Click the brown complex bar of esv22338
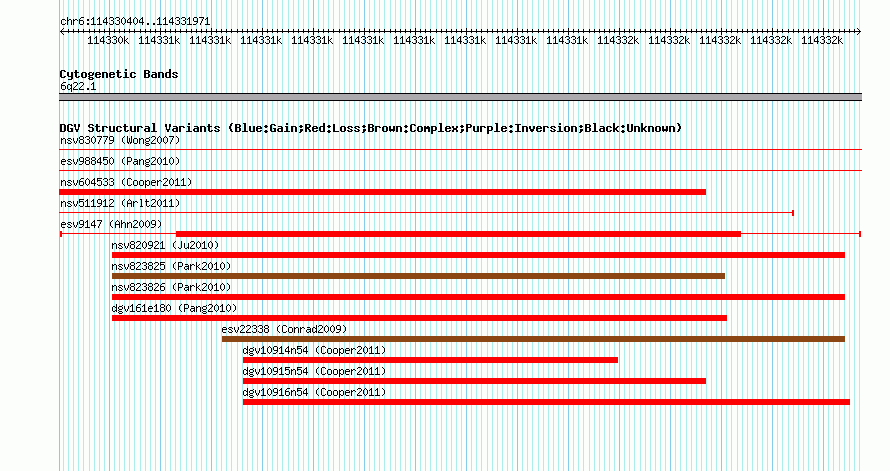 (x=534, y=339)
